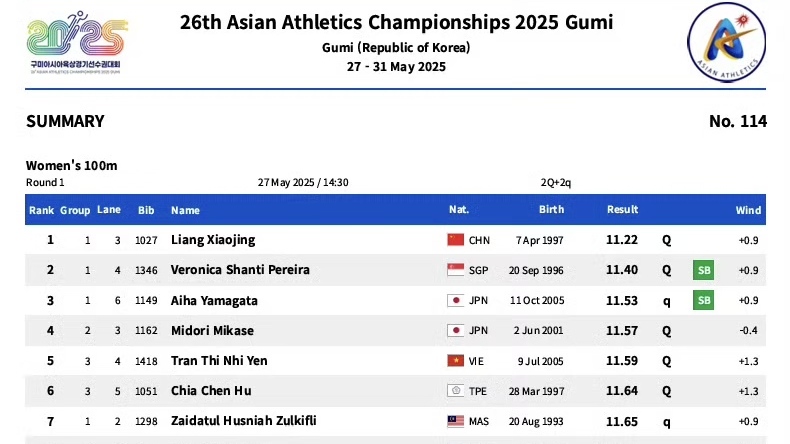790x444 pixels.
Task: Click the SB badge for Veronica Shanti Pereira
Action: point(704,270)
